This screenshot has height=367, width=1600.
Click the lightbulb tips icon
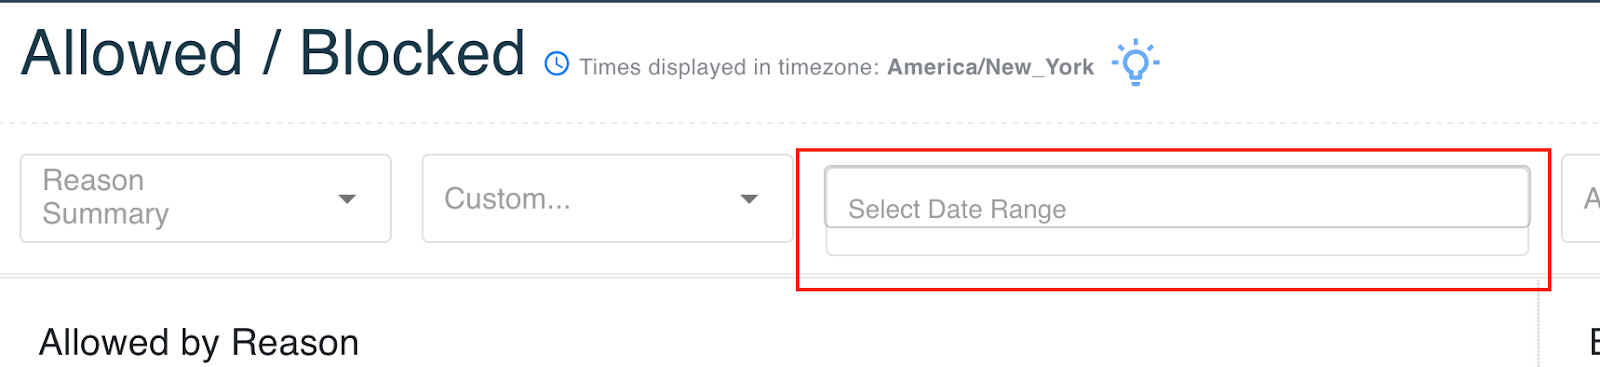[1135, 62]
